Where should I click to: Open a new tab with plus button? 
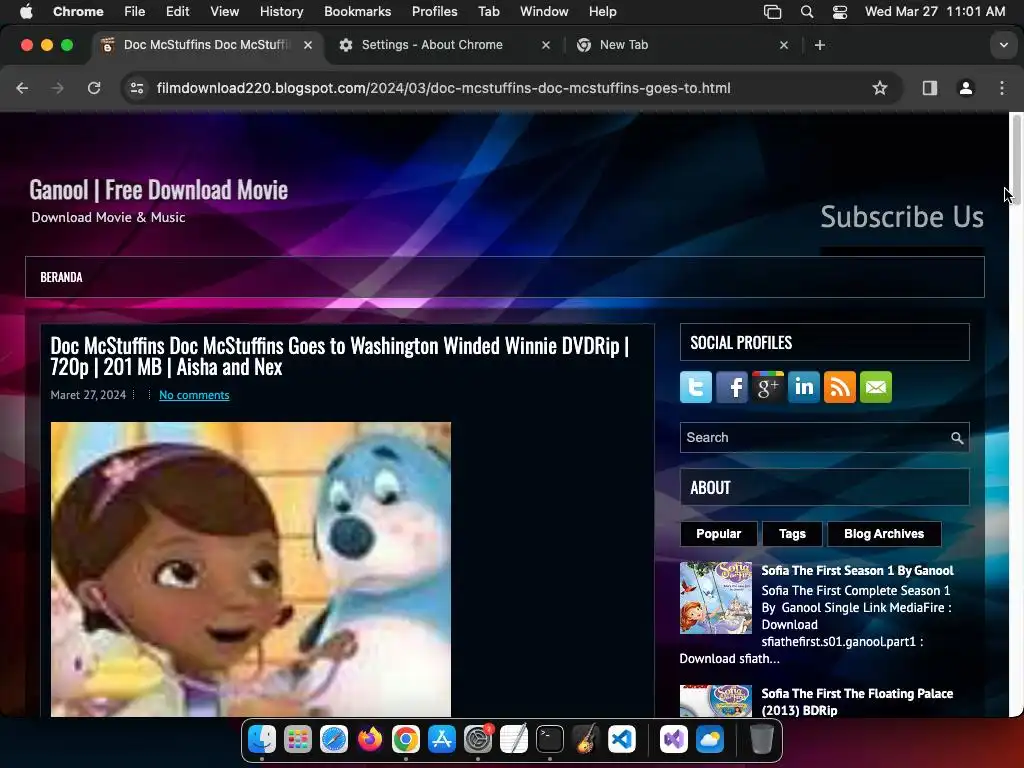coord(820,45)
